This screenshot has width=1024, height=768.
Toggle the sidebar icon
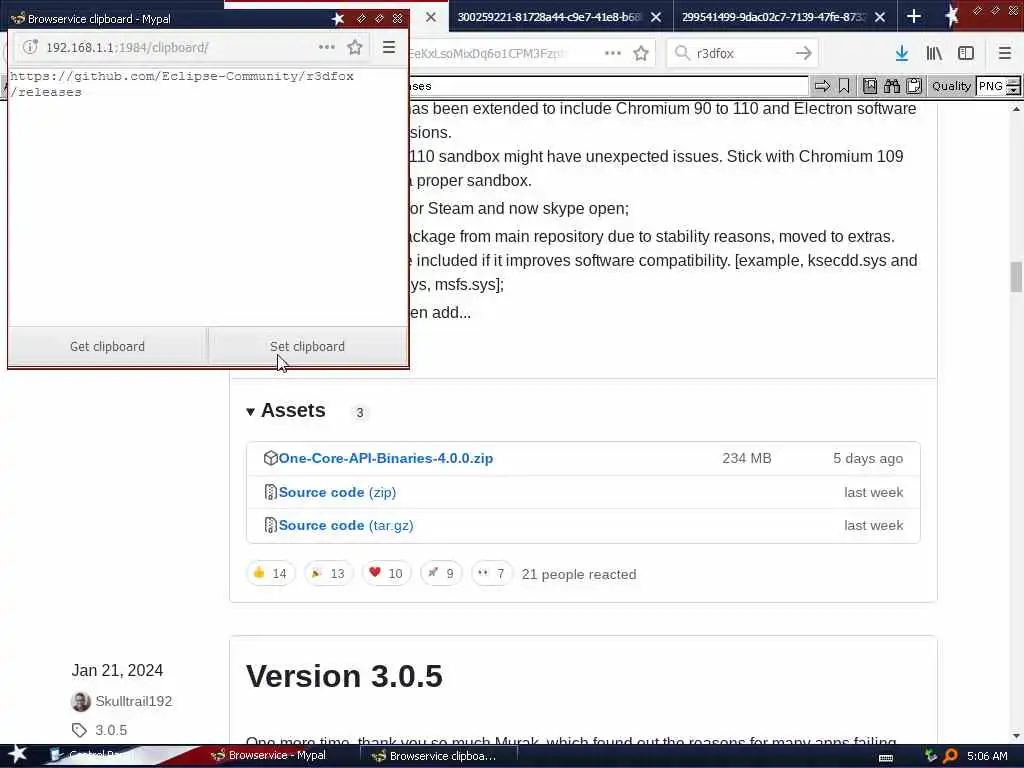click(966, 53)
